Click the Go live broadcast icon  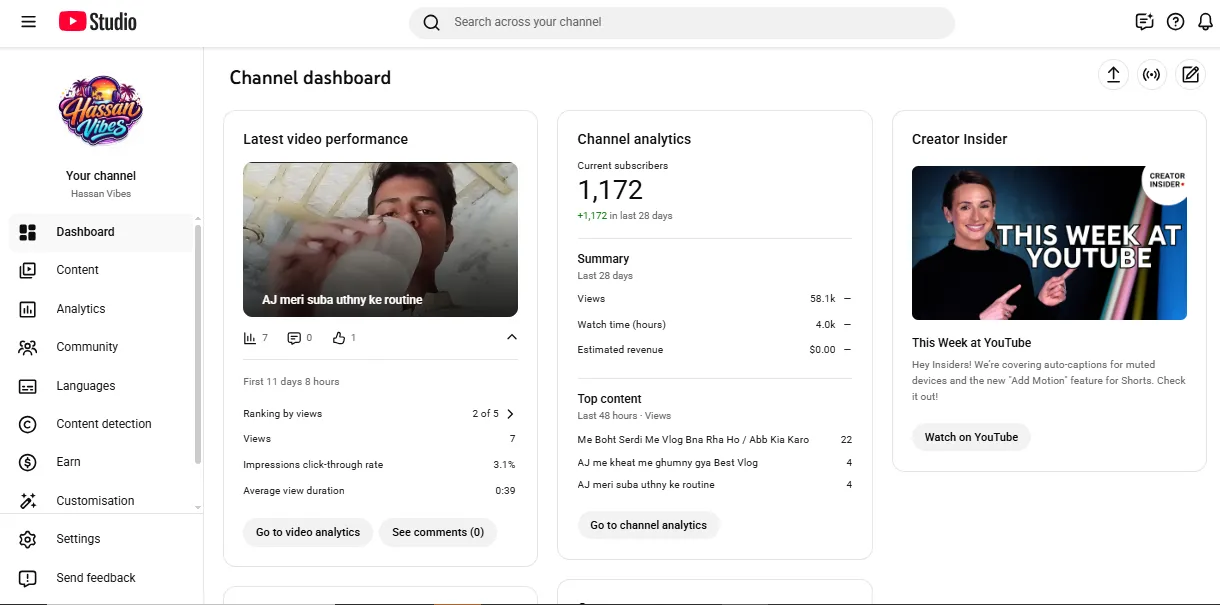click(1152, 75)
